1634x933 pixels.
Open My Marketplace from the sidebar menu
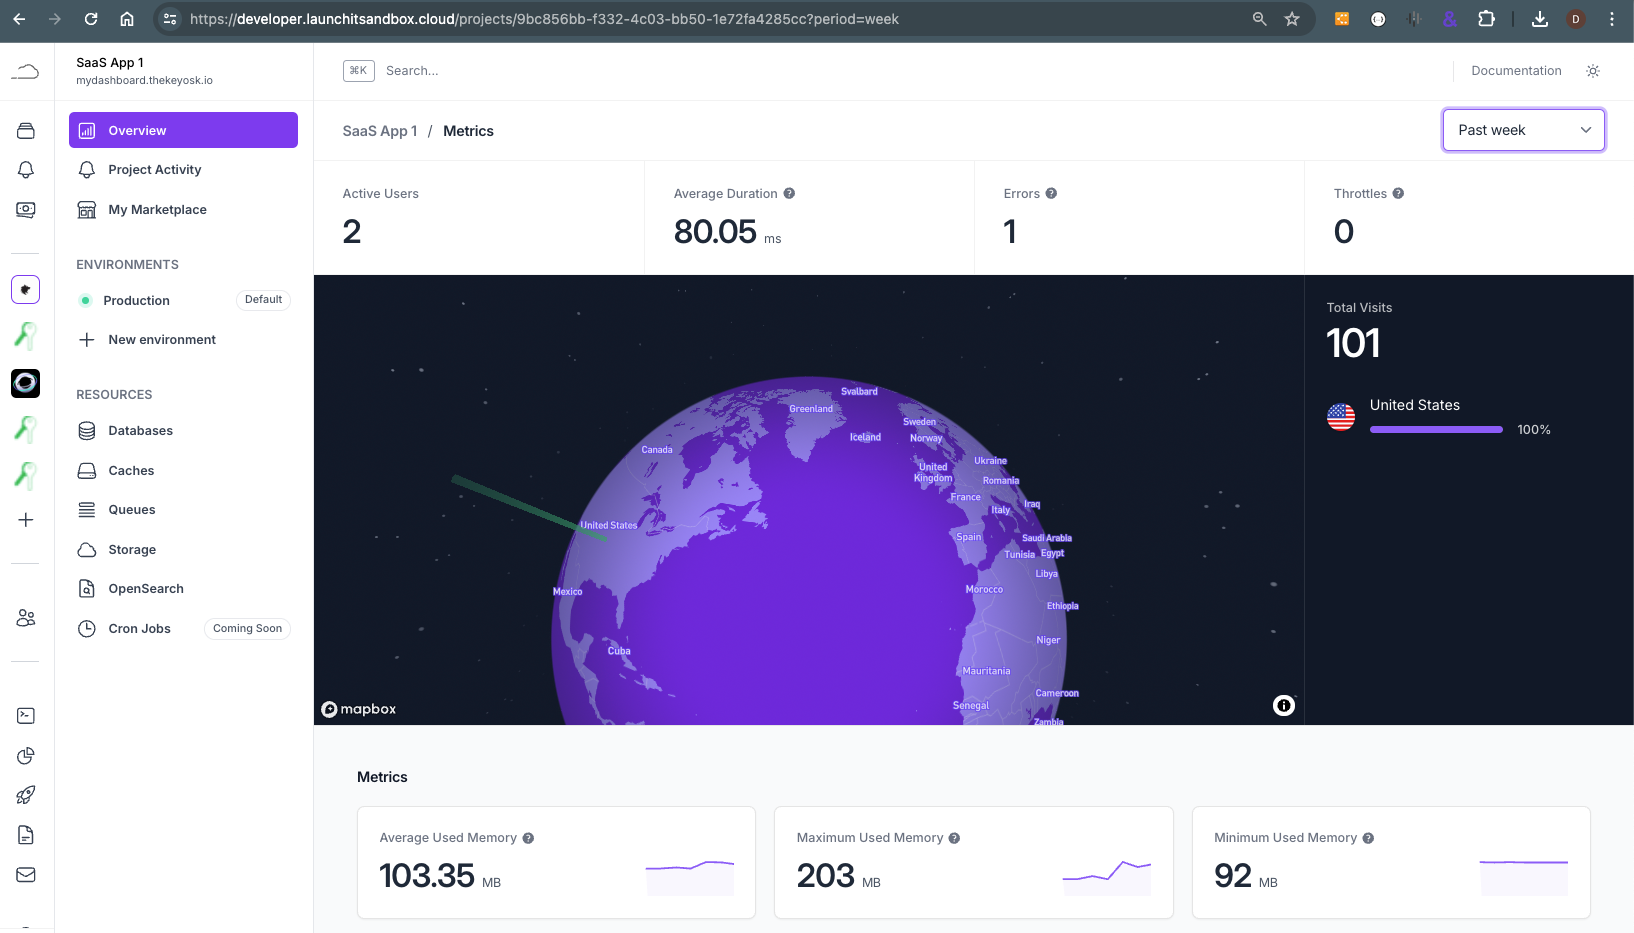156,209
